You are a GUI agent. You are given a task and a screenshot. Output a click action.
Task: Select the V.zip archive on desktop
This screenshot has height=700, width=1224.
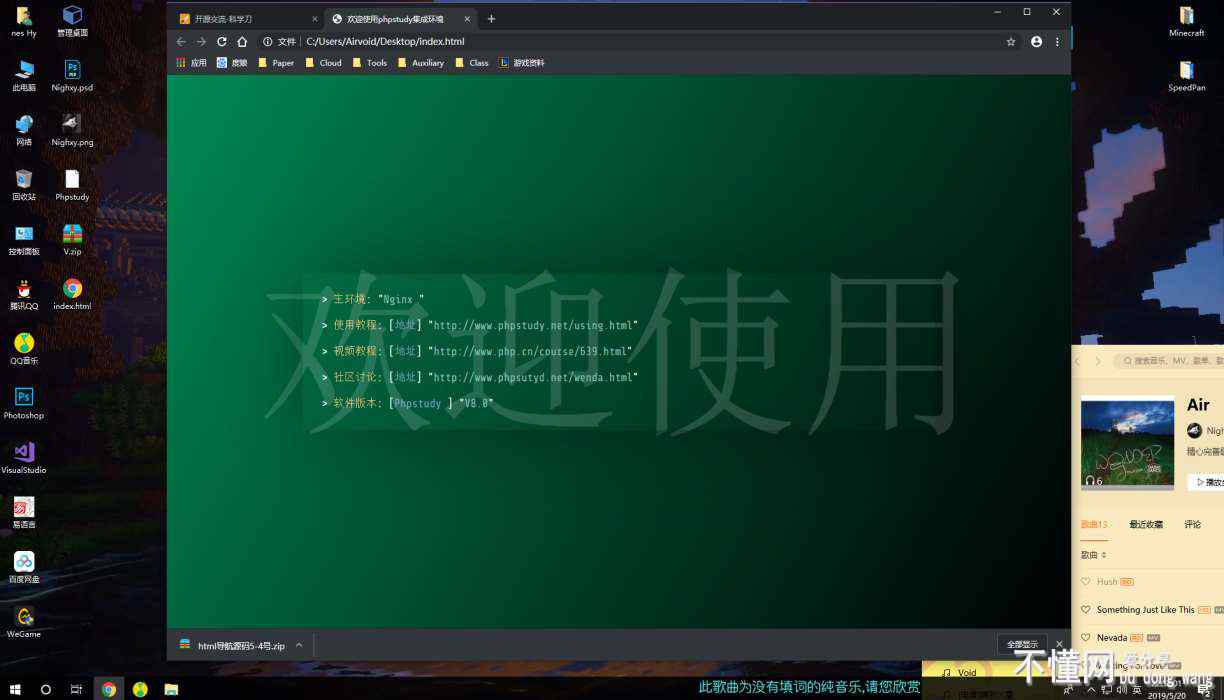[x=72, y=240]
